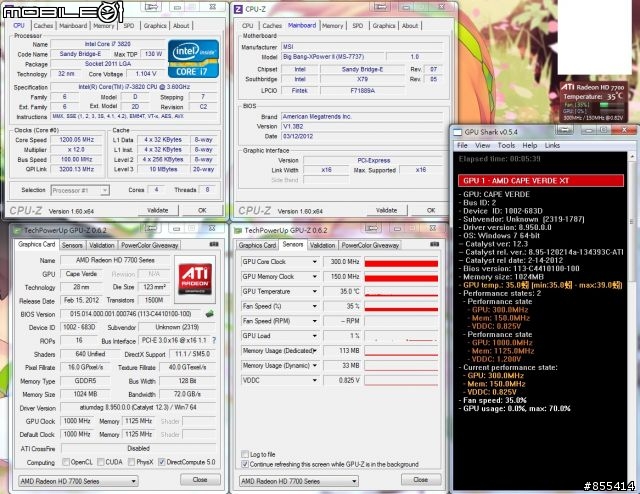640x494 pixels.
Task: Click the GPU Shark title bar icon
Action: [x=458, y=132]
